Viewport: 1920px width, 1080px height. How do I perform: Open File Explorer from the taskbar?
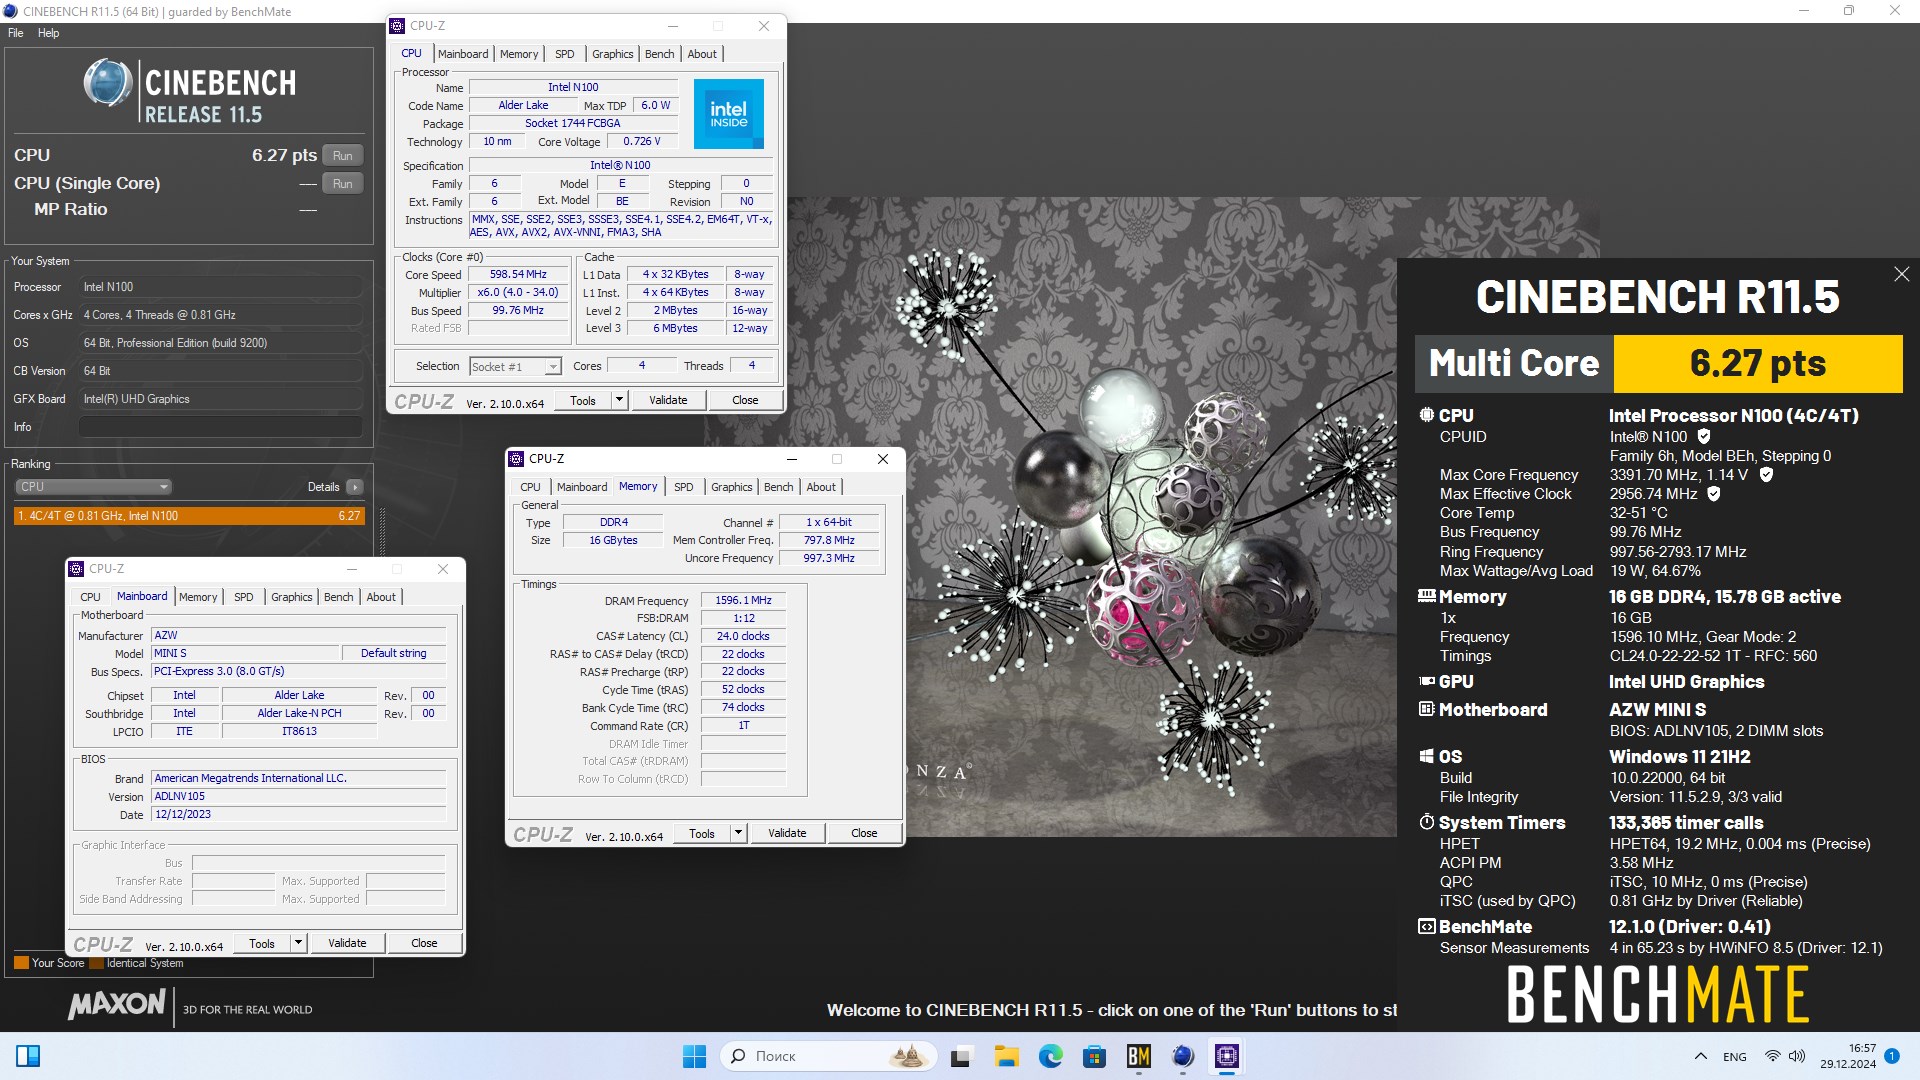click(x=1006, y=1056)
